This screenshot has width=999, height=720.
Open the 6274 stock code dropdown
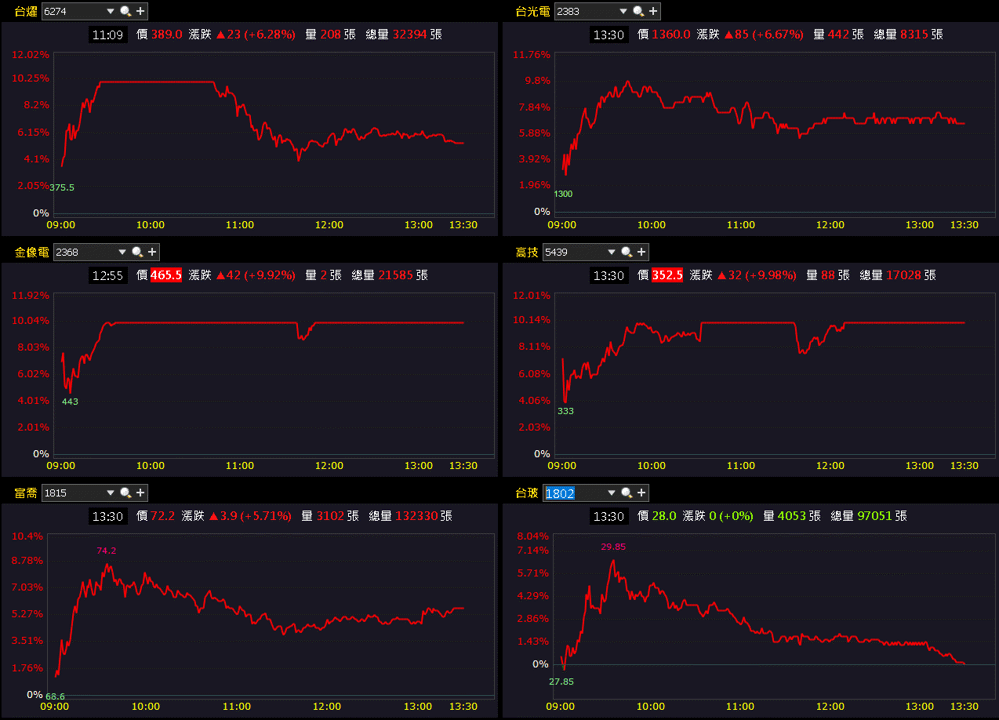coord(110,11)
